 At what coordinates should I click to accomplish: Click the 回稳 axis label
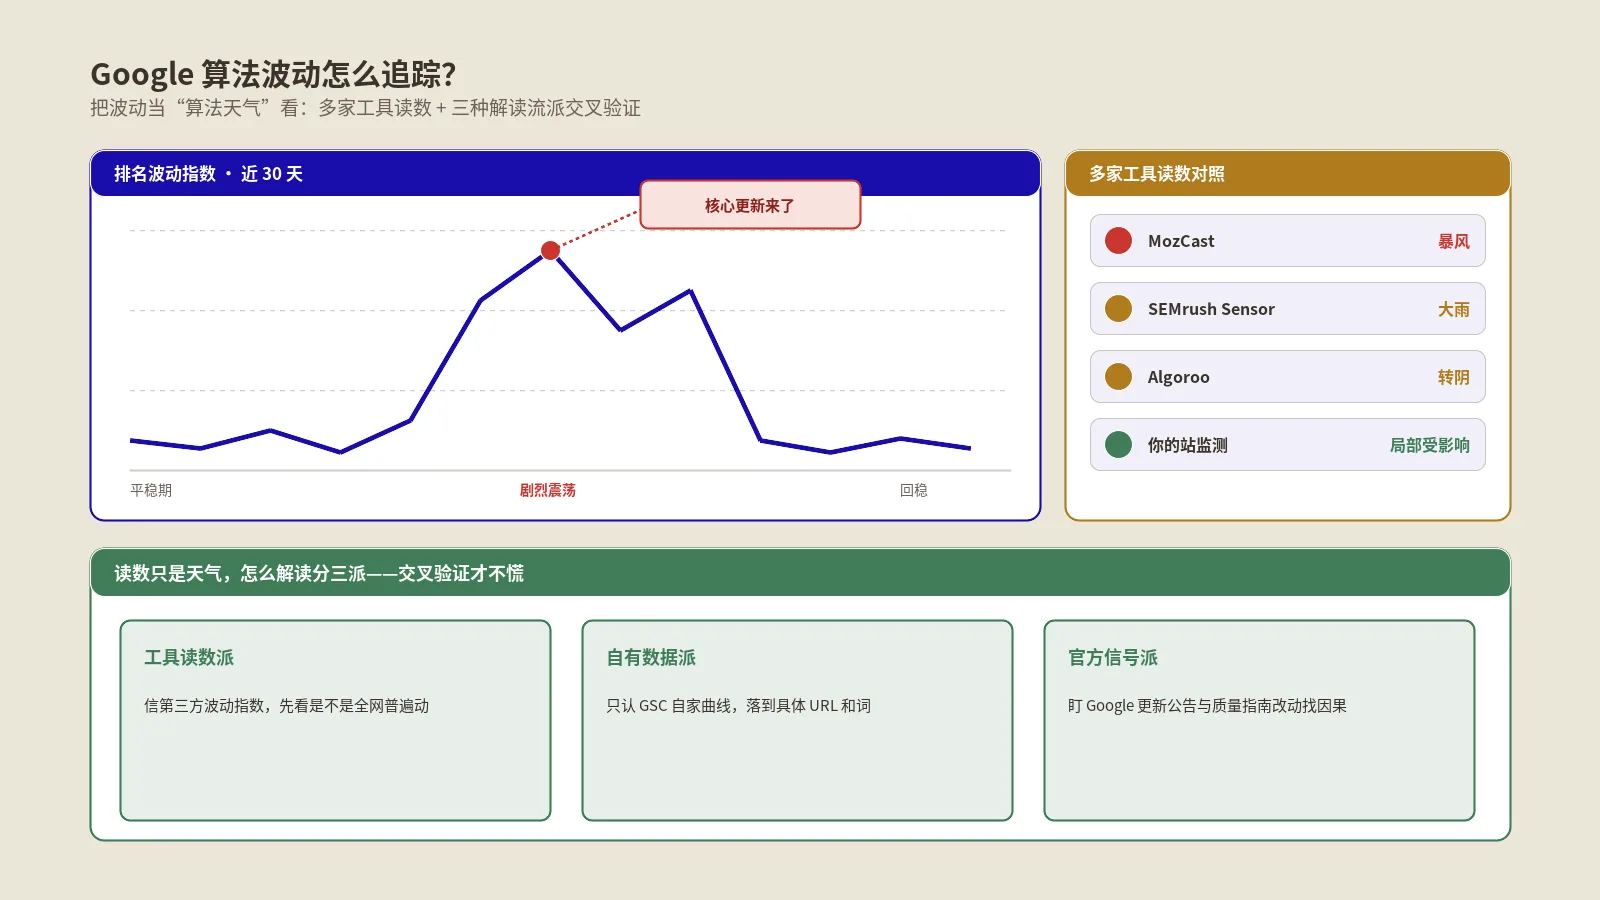[914, 490]
